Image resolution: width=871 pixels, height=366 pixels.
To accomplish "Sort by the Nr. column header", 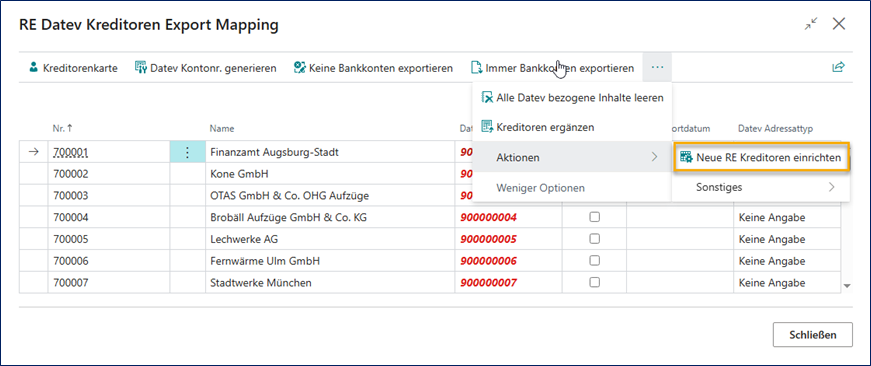I will (x=63, y=128).
